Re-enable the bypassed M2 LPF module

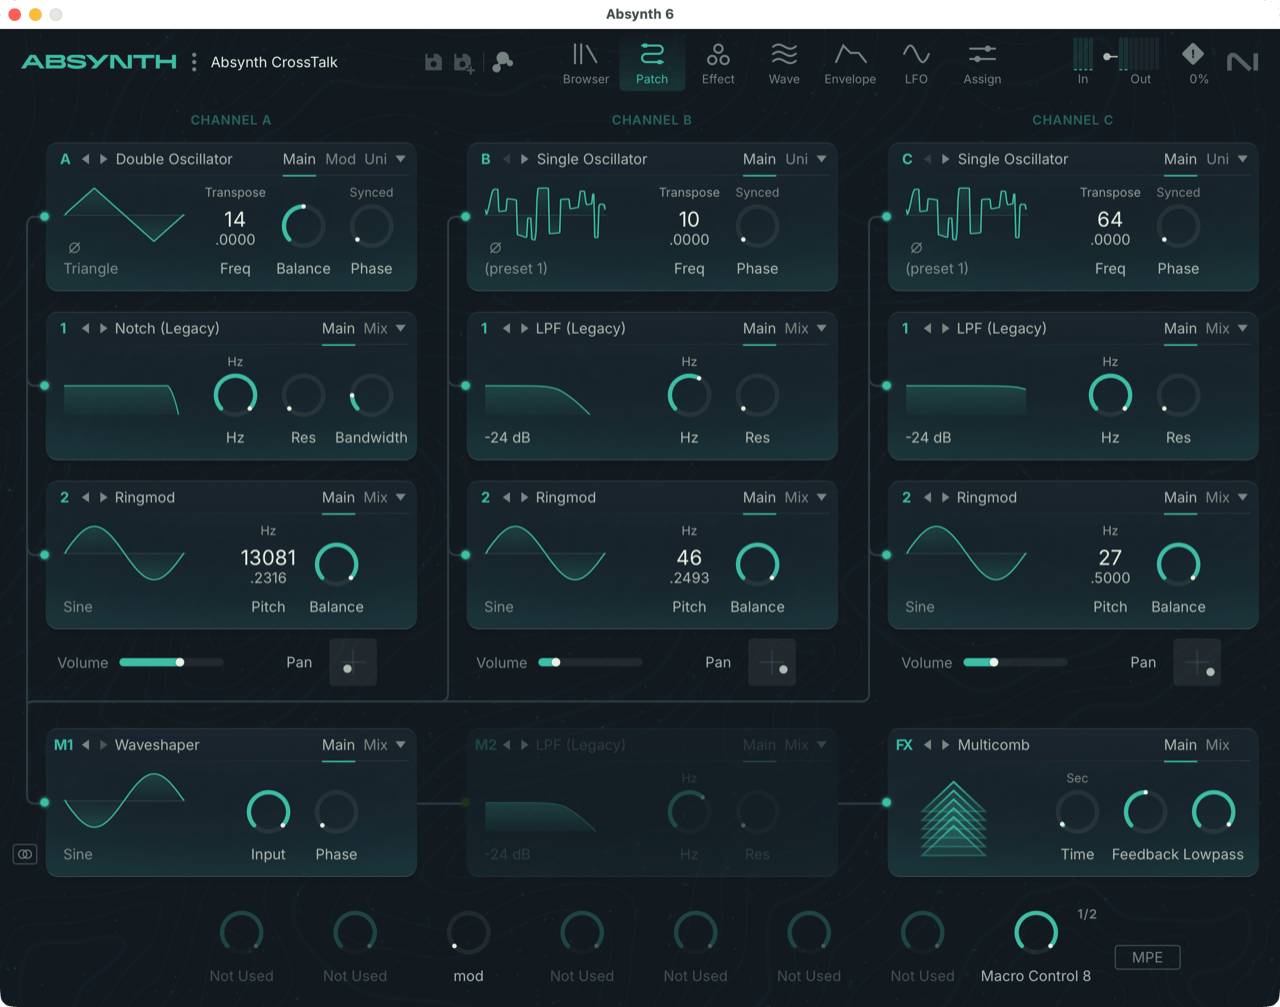click(486, 744)
